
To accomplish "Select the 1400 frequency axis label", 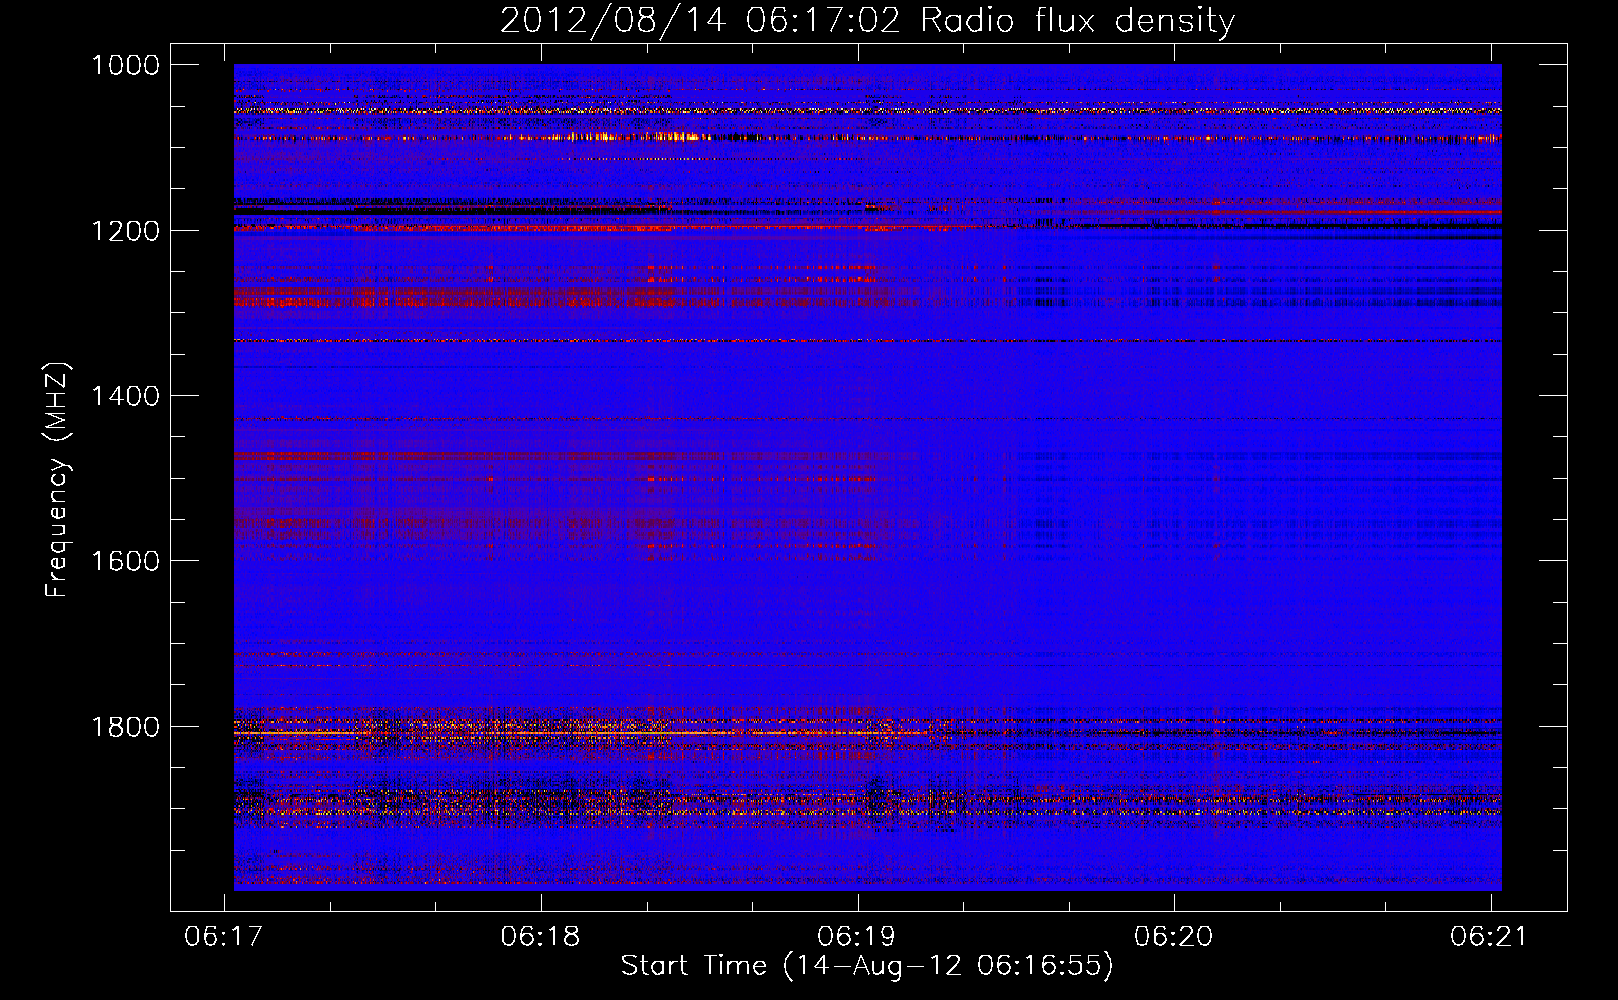I will click(125, 396).
